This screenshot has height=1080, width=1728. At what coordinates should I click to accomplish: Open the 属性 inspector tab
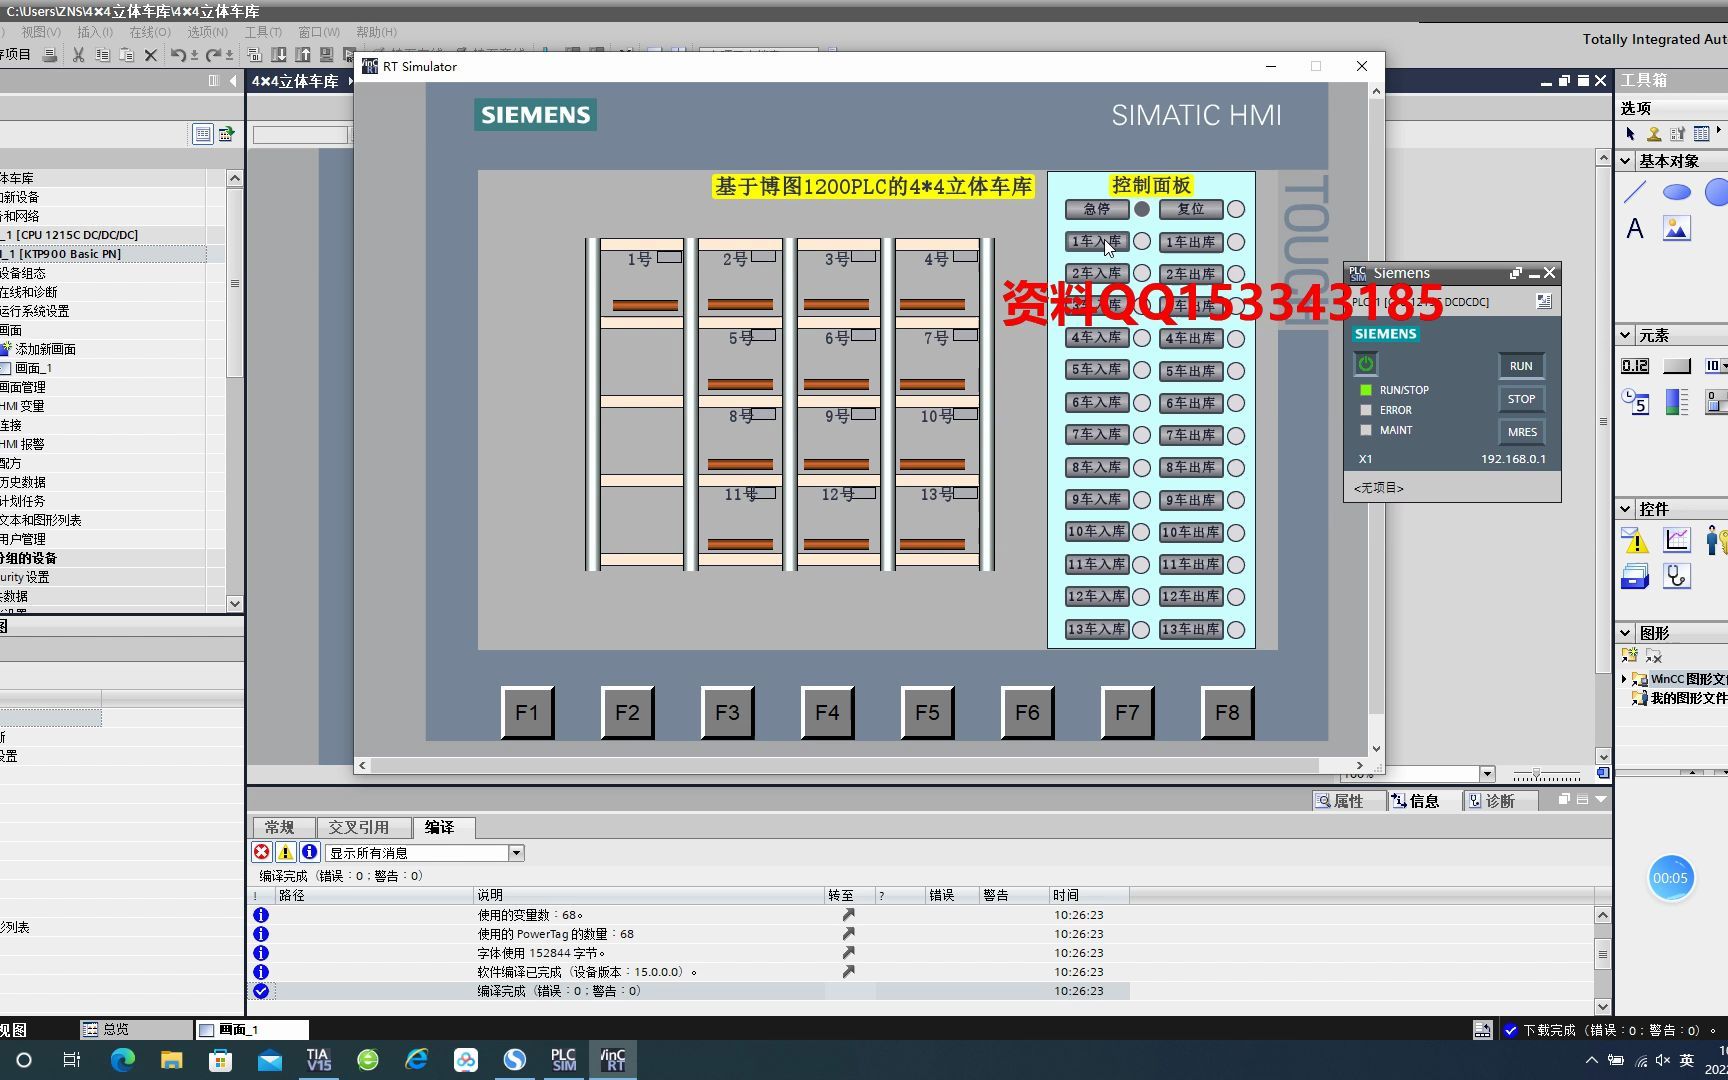click(1347, 800)
